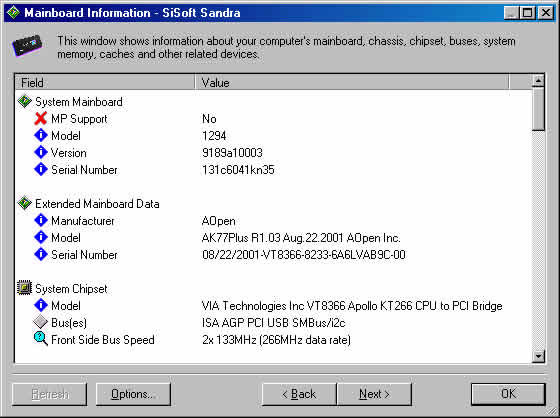Click the magnifier icon beside Front Side Bus Speed
The height and width of the screenshot is (418, 560).
(41, 339)
